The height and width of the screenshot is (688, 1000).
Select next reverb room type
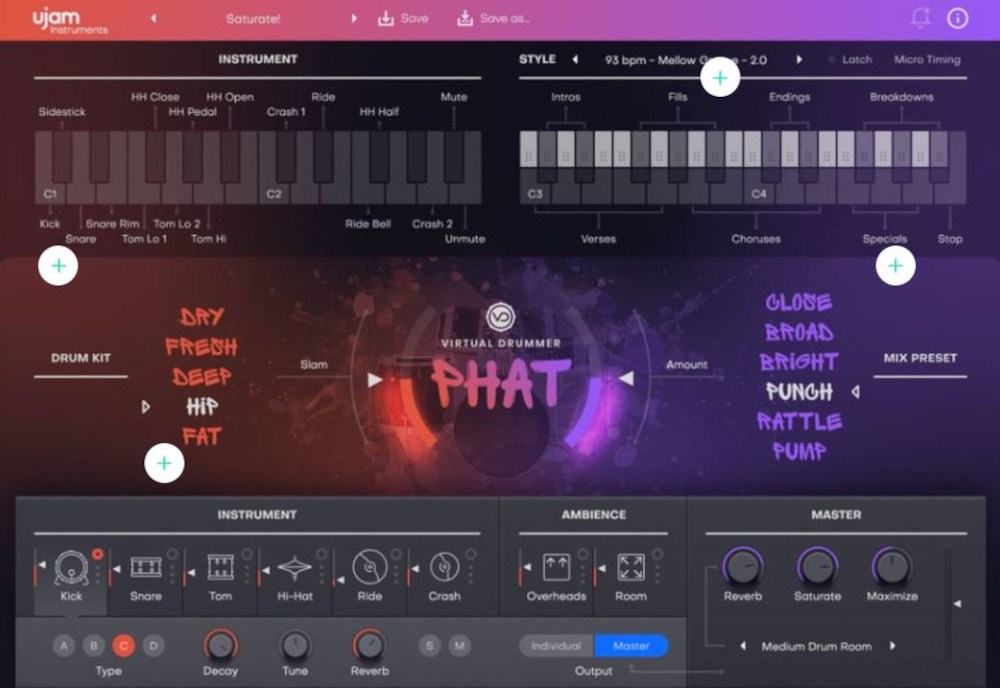(x=892, y=646)
